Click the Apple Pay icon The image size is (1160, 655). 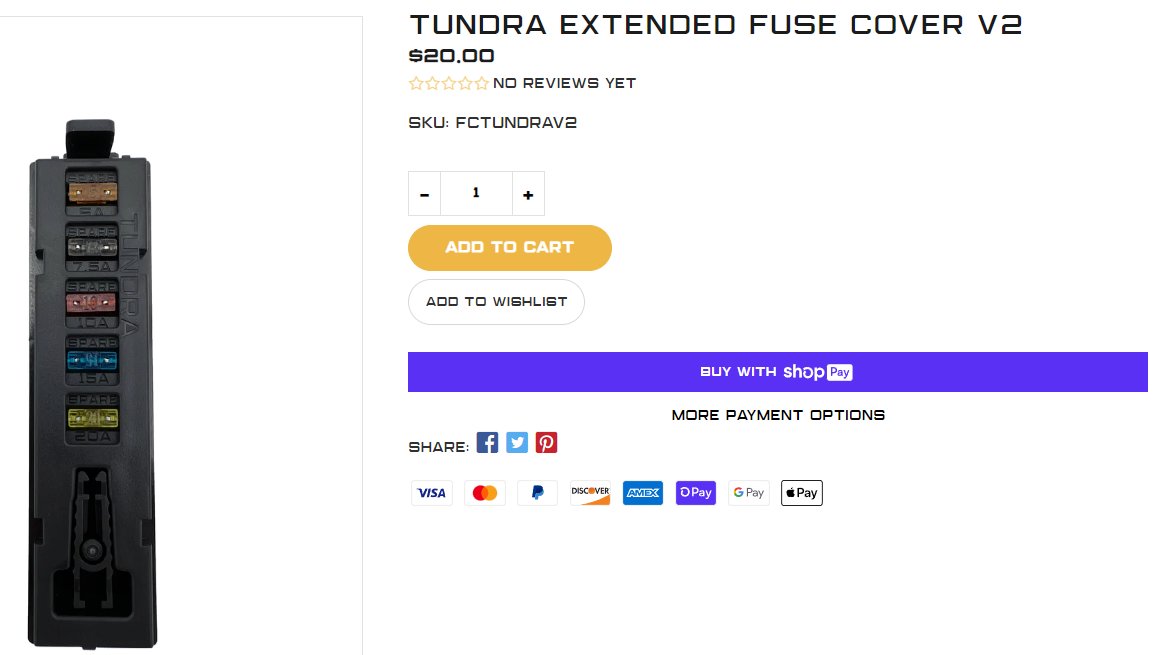(x=802, y=493)
